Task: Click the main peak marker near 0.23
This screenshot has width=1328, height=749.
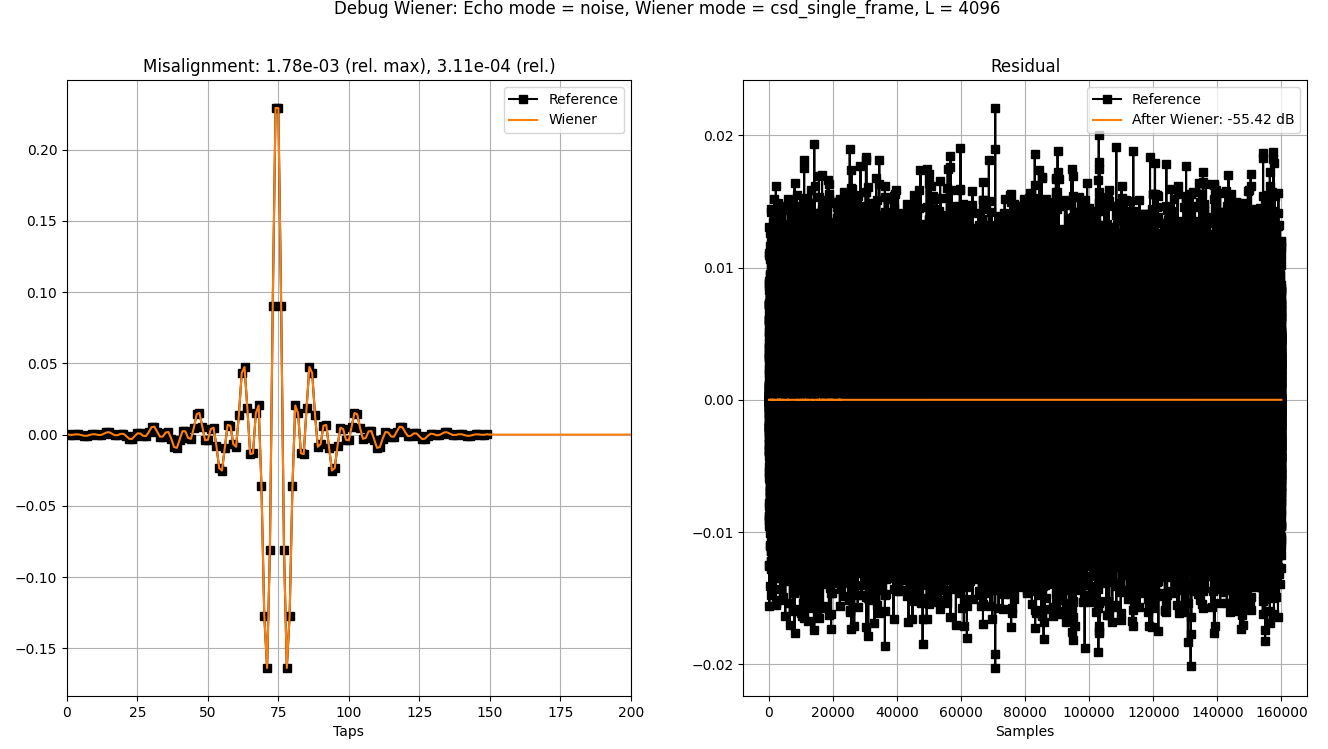Action: click(x=277, y=108)
